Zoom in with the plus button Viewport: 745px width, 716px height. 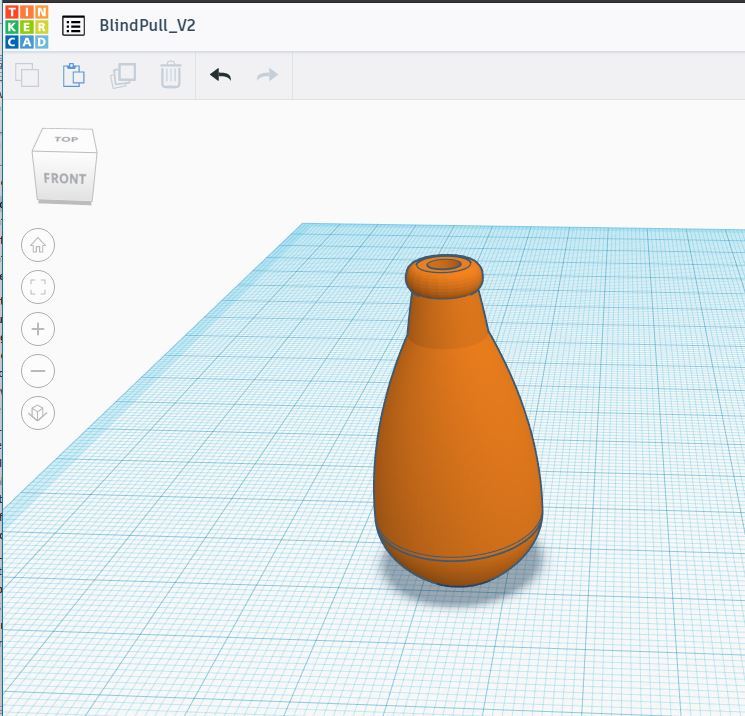coord(38,329)
